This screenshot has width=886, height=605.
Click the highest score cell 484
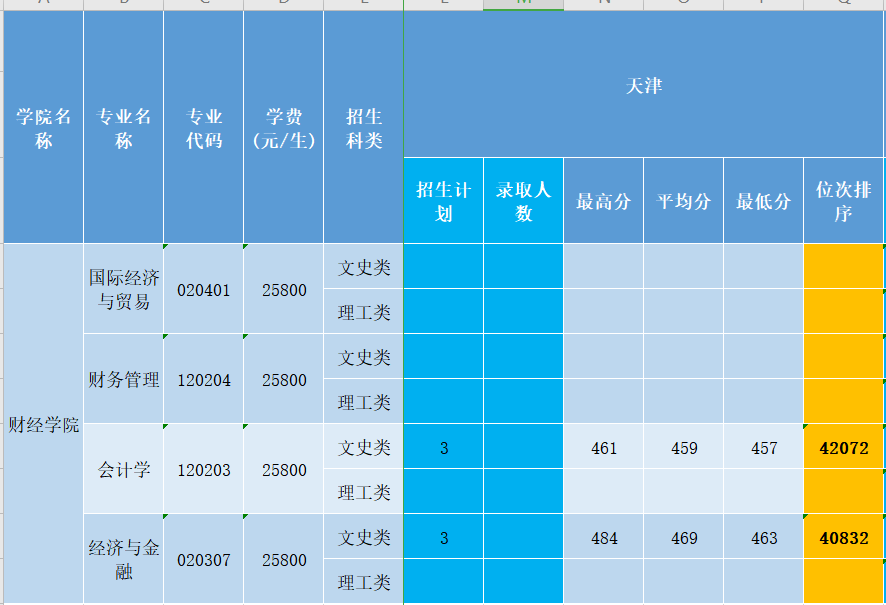[x=603, y=538]
